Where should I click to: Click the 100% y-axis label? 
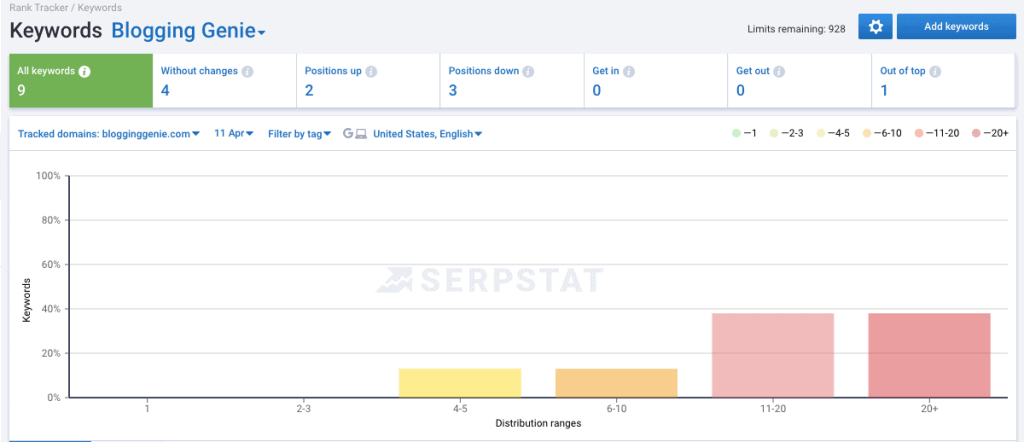pyautogui.click(x=49, y=176)
